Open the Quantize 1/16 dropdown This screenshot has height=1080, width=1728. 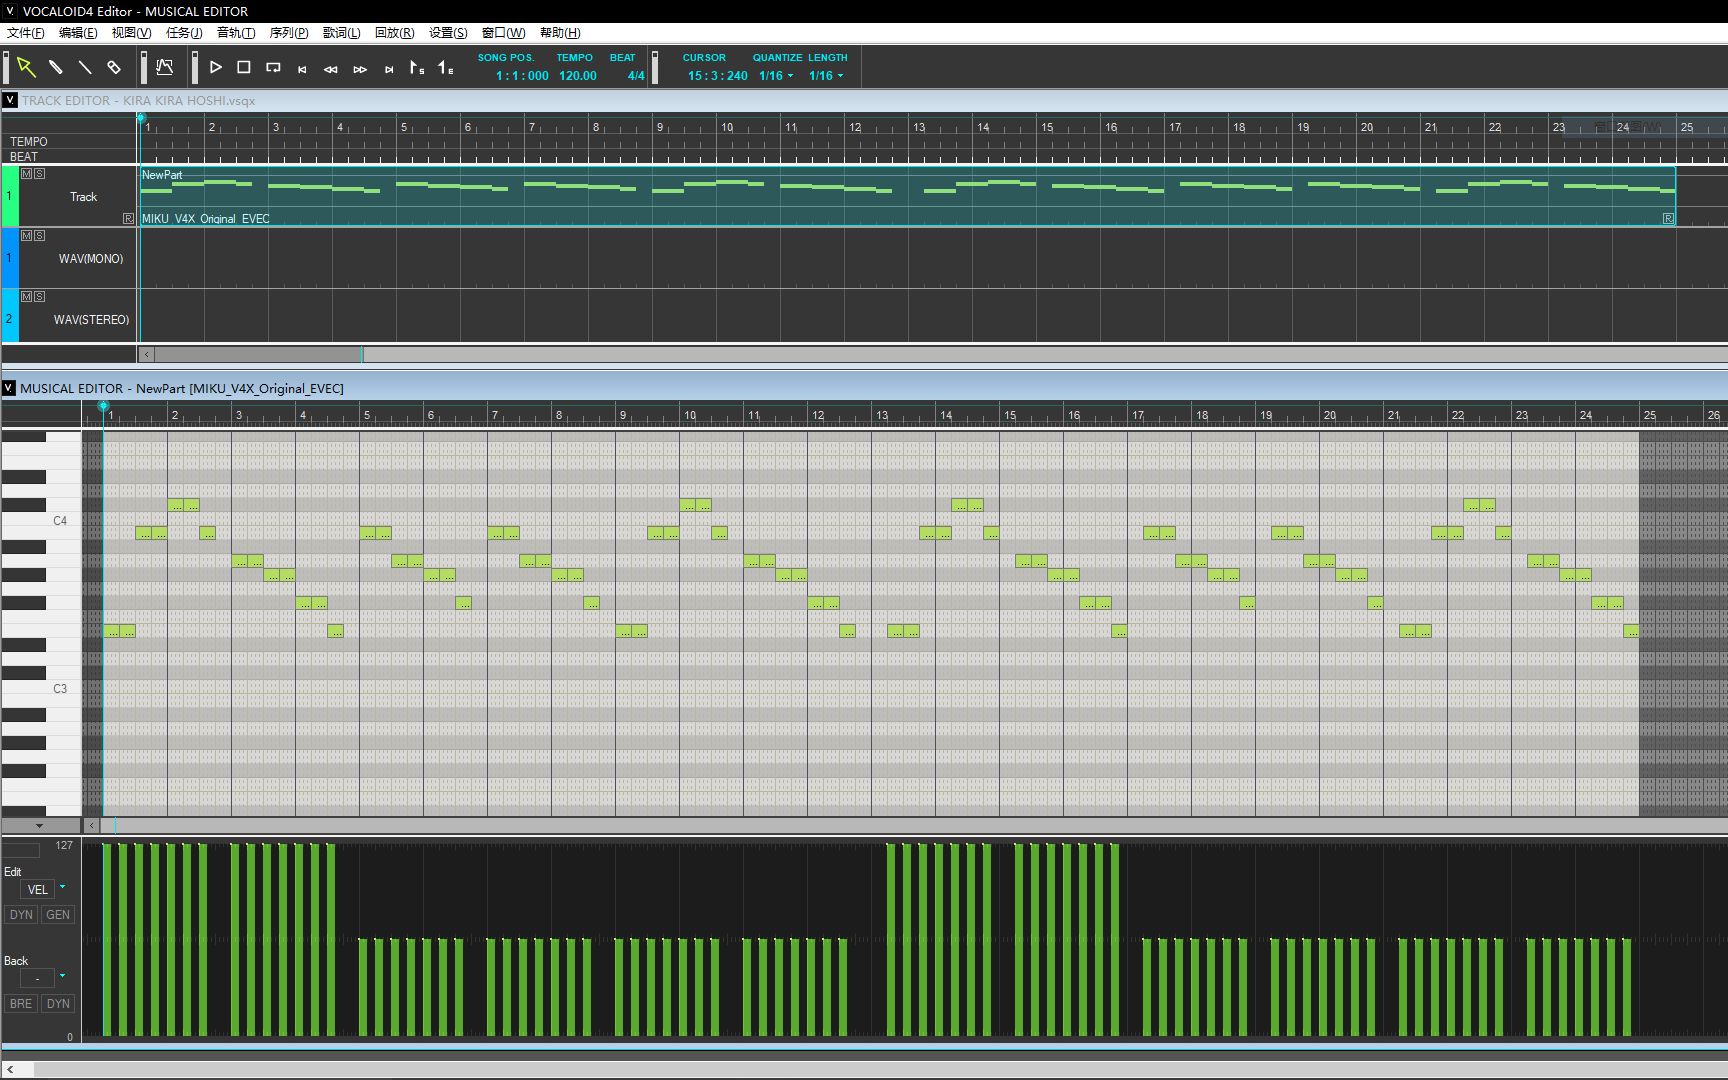coord(776,76)
